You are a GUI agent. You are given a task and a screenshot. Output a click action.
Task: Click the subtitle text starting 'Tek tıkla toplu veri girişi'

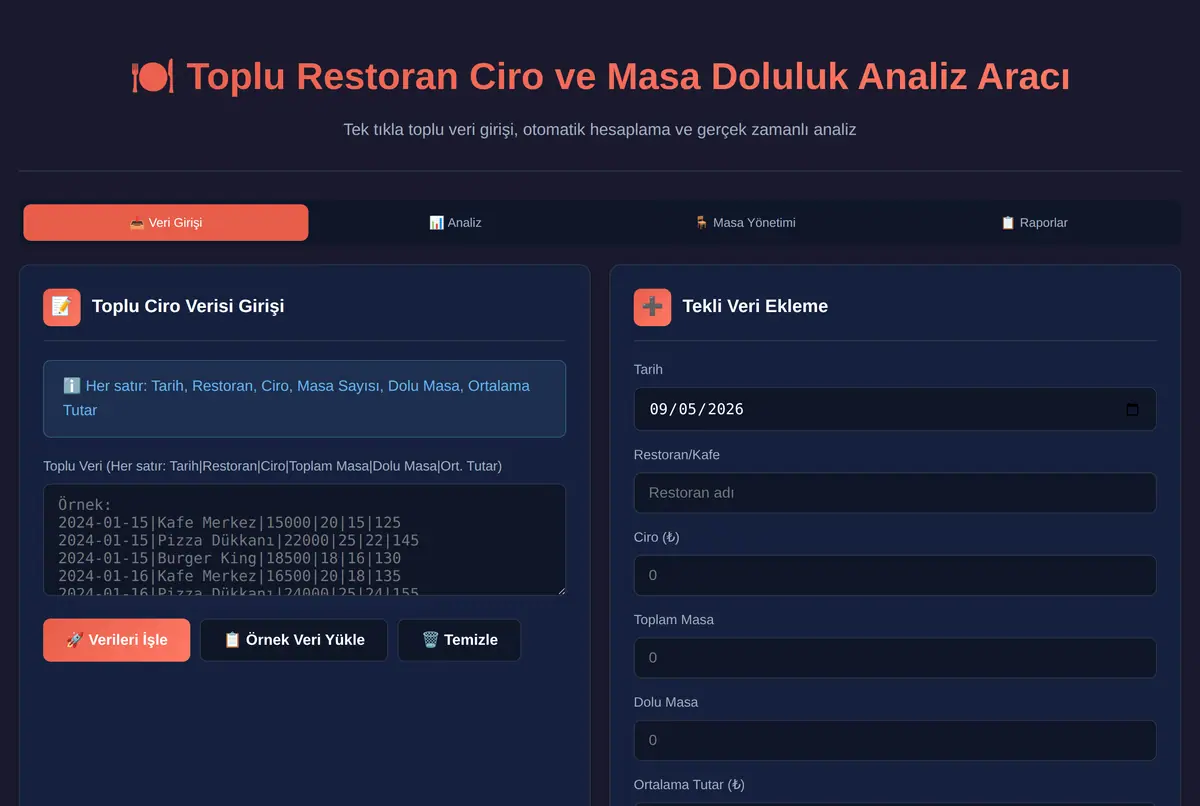pyautogui.click(x=600, y=129)
